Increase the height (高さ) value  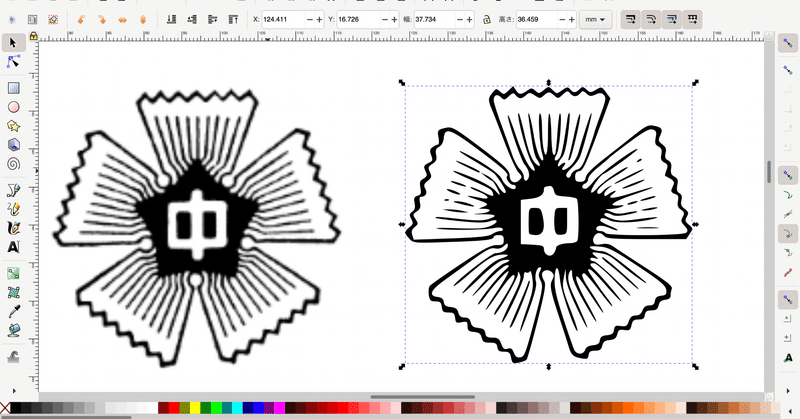coord(571,19)
